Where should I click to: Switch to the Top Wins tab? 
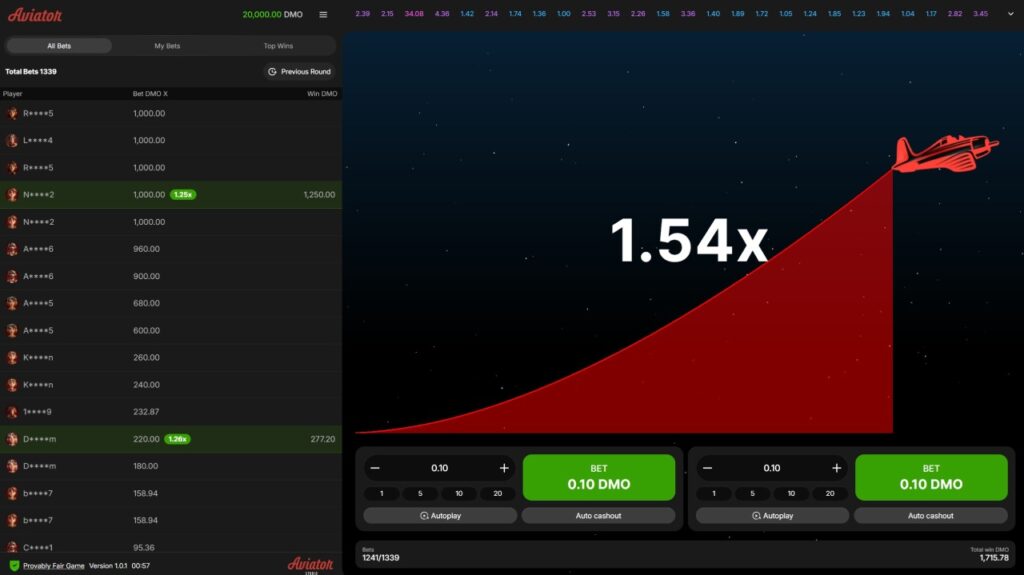click(x=278, y=46)
